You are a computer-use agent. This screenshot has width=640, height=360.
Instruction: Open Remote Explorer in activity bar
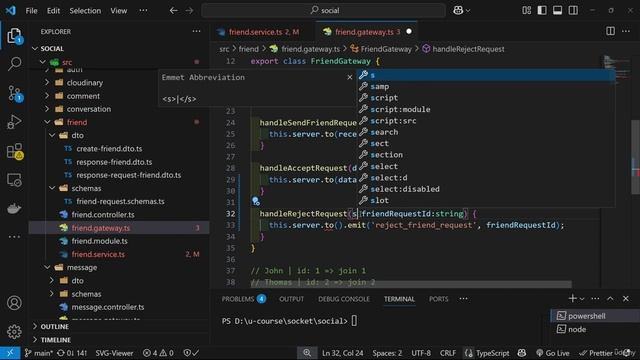(14, 180)
